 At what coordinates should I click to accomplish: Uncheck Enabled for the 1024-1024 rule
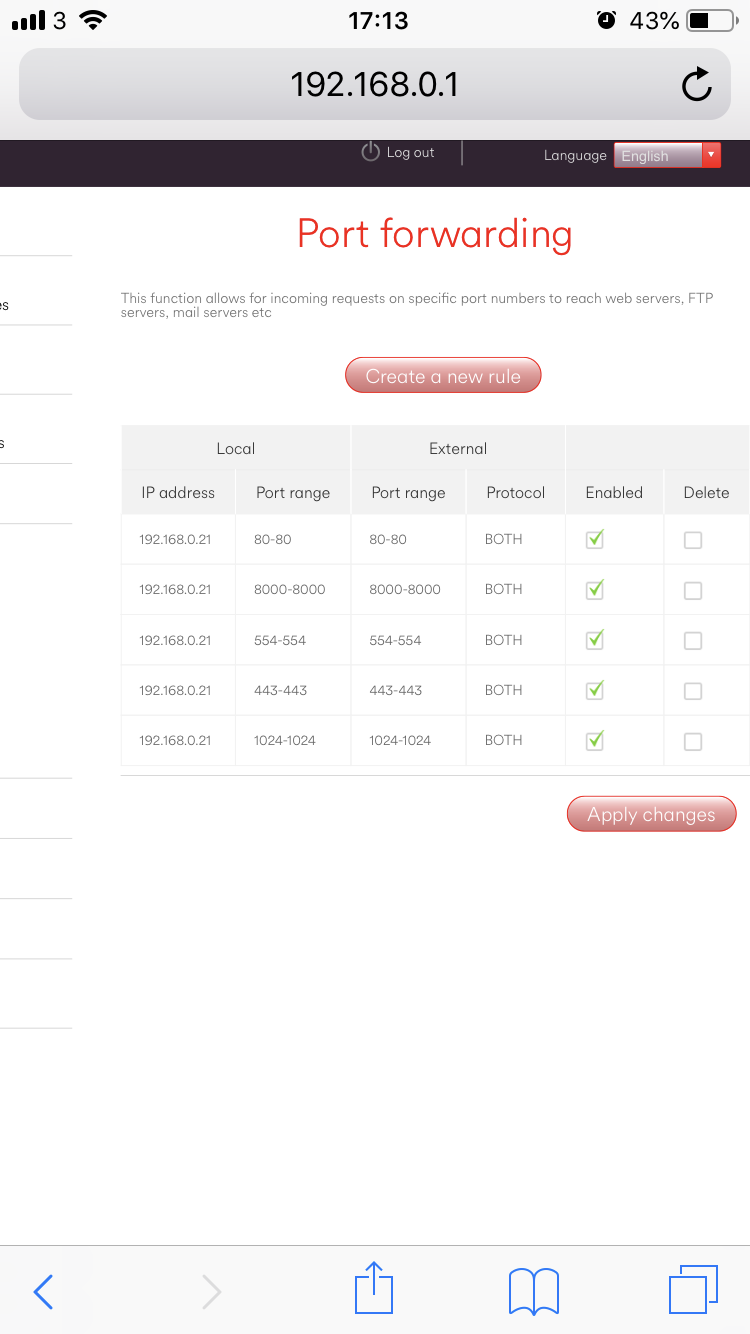click(595, 741)
